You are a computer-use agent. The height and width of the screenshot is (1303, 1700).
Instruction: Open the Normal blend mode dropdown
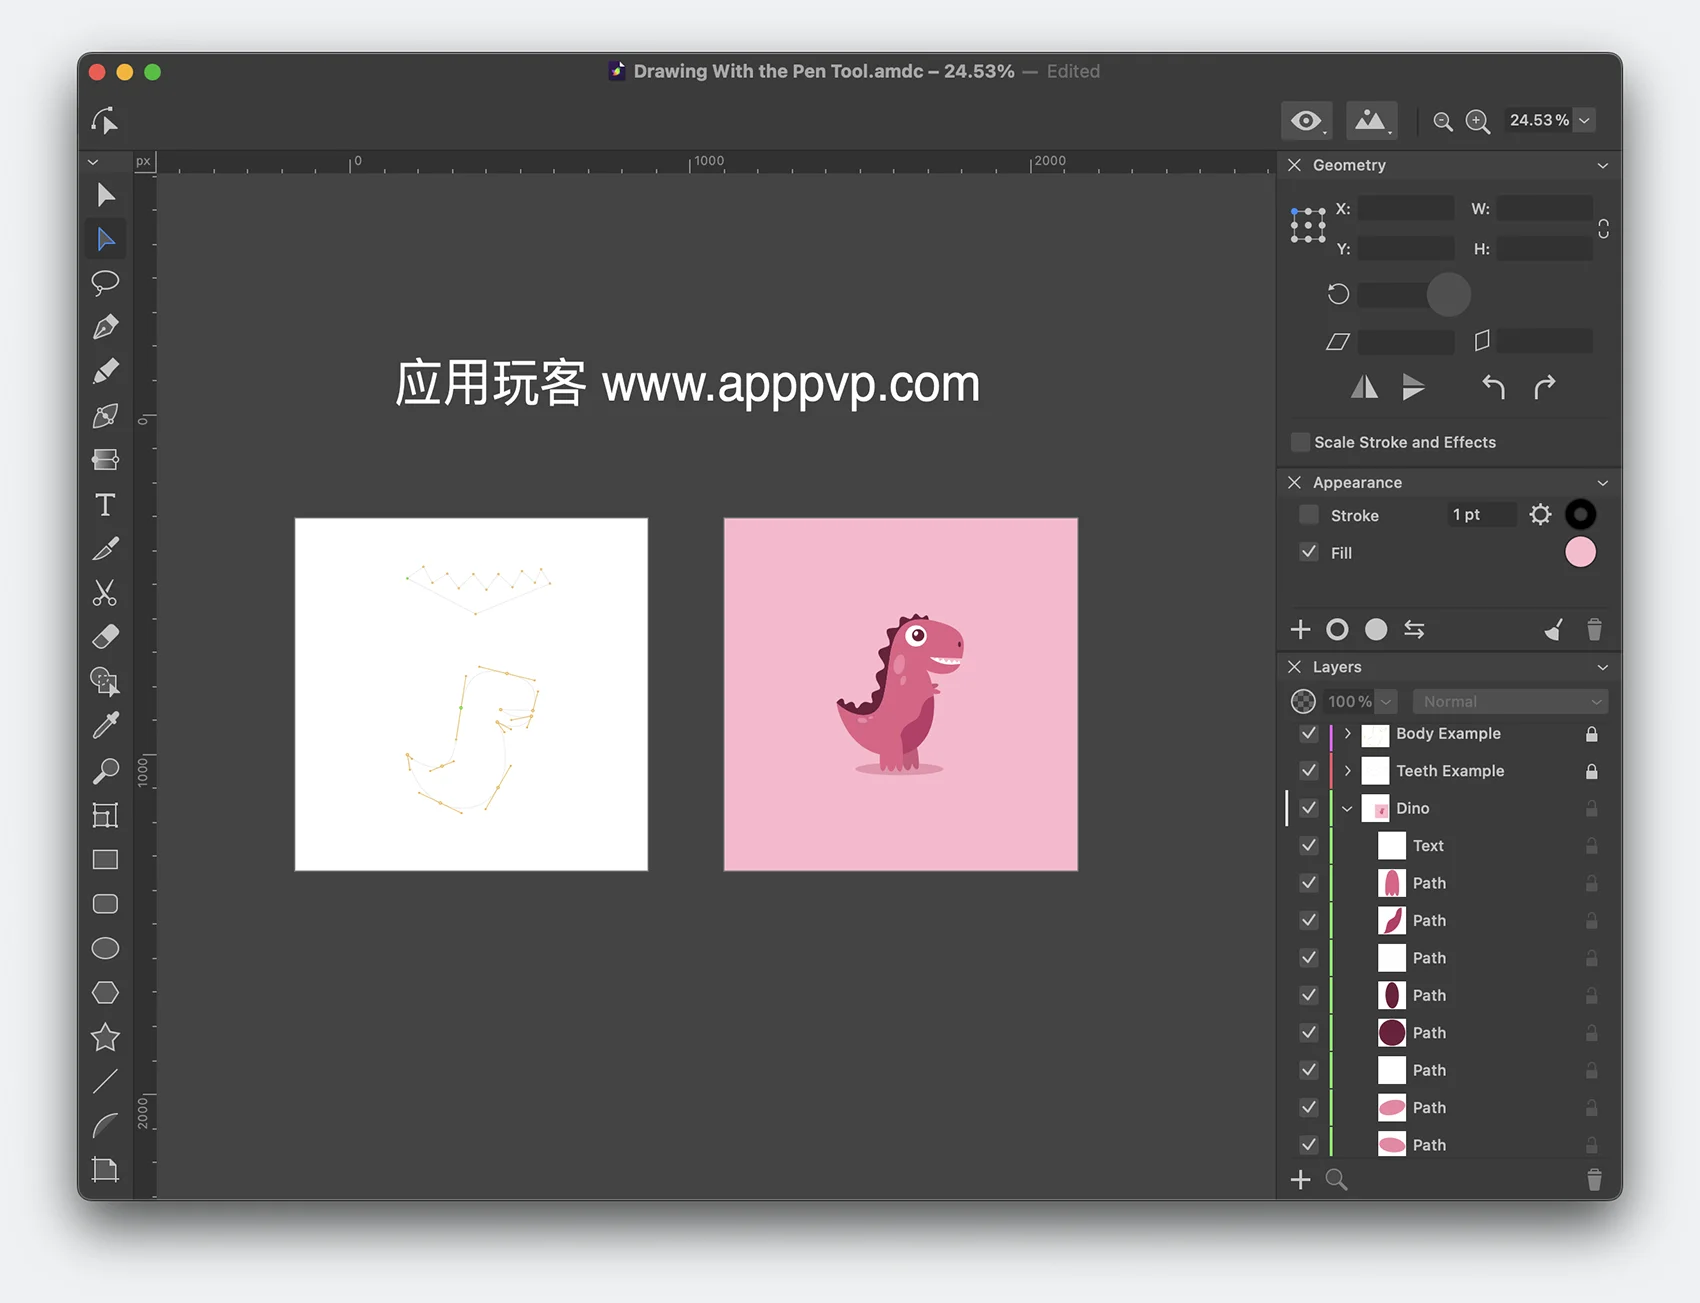tap(1509, 701)
